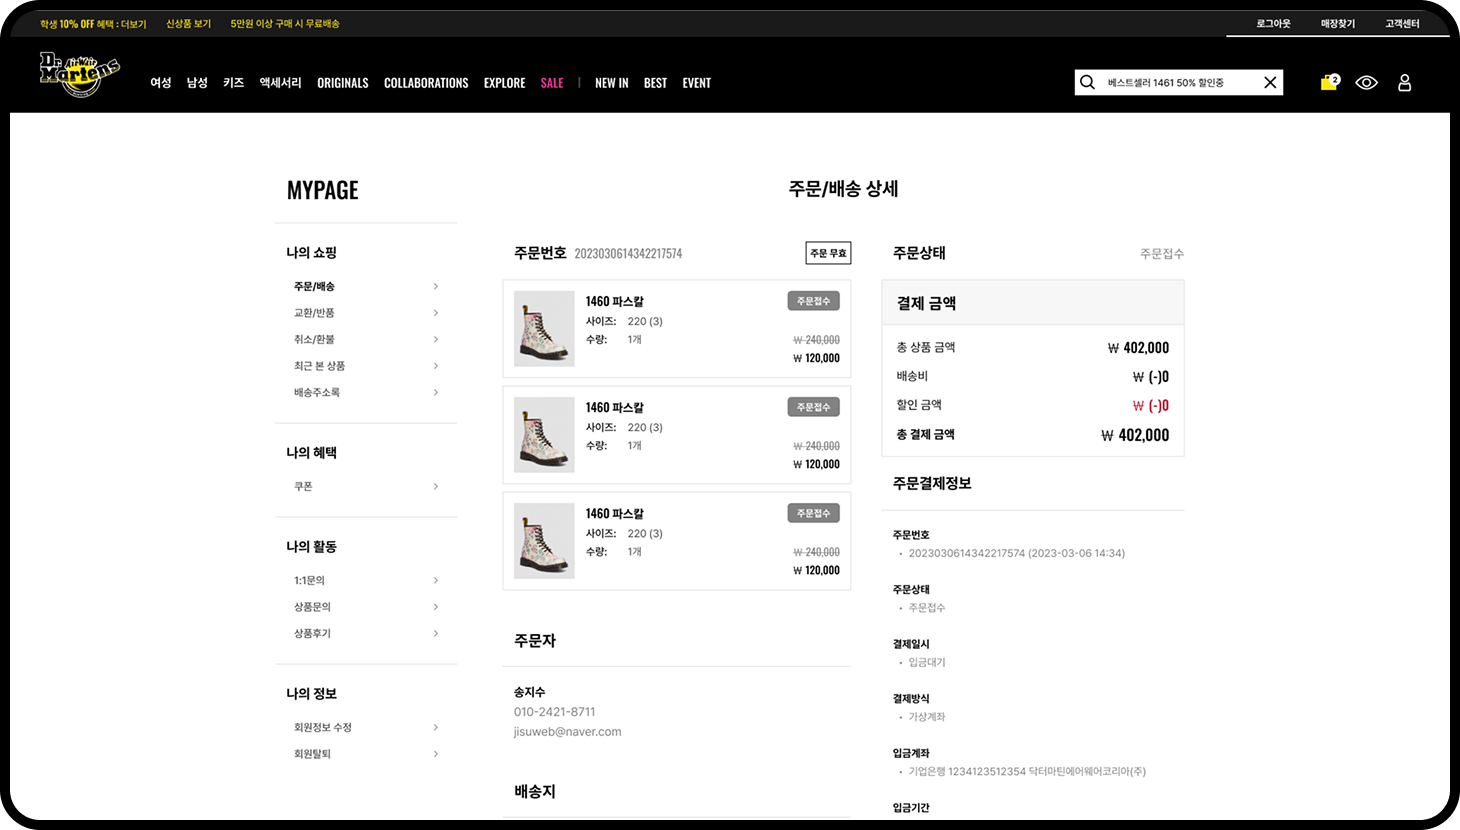Image resolution: width=1460 pixels, height=830 pixels.
Task: Click the search magnifier icon
Action: (x=1088, y=83)
